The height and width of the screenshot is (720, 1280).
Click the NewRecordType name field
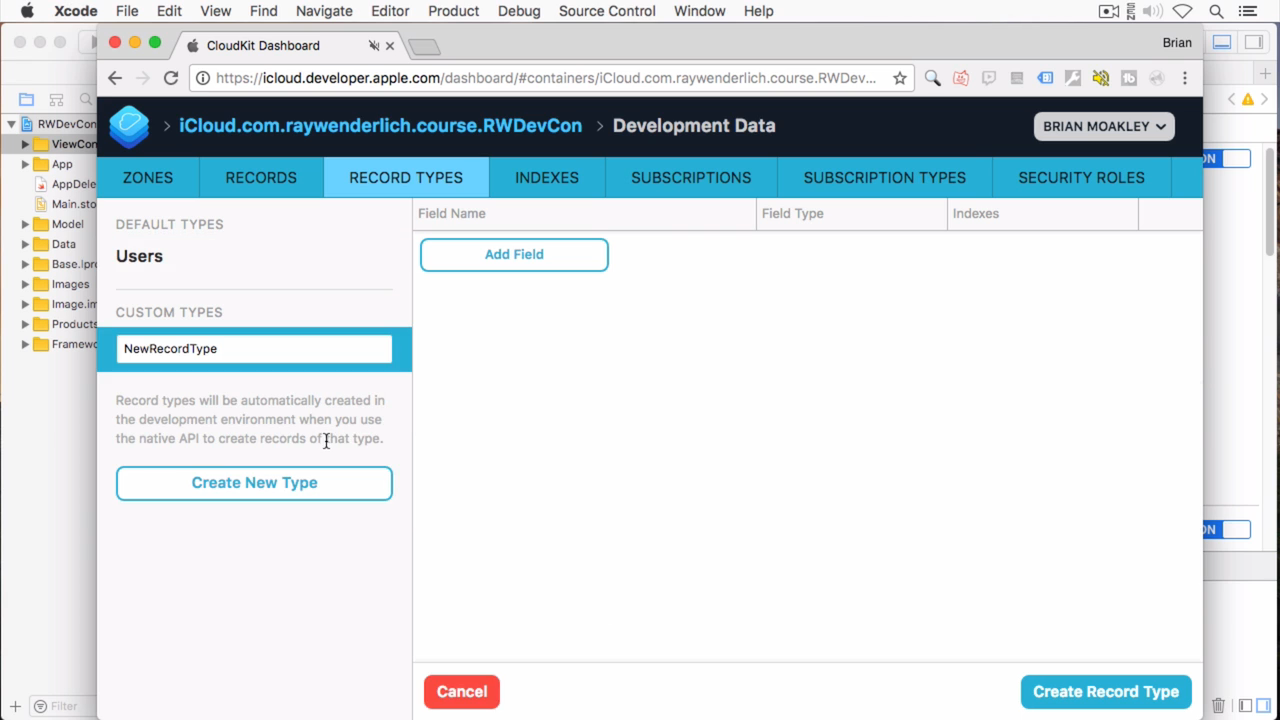pos(254,348)
